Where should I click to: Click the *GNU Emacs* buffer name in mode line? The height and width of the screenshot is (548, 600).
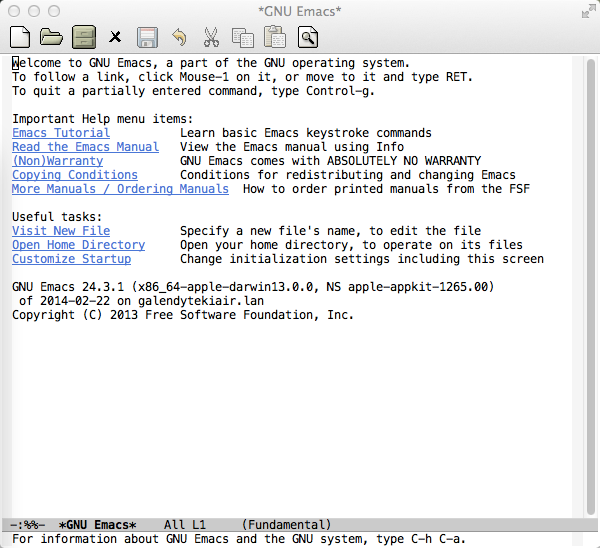(97, 525)
